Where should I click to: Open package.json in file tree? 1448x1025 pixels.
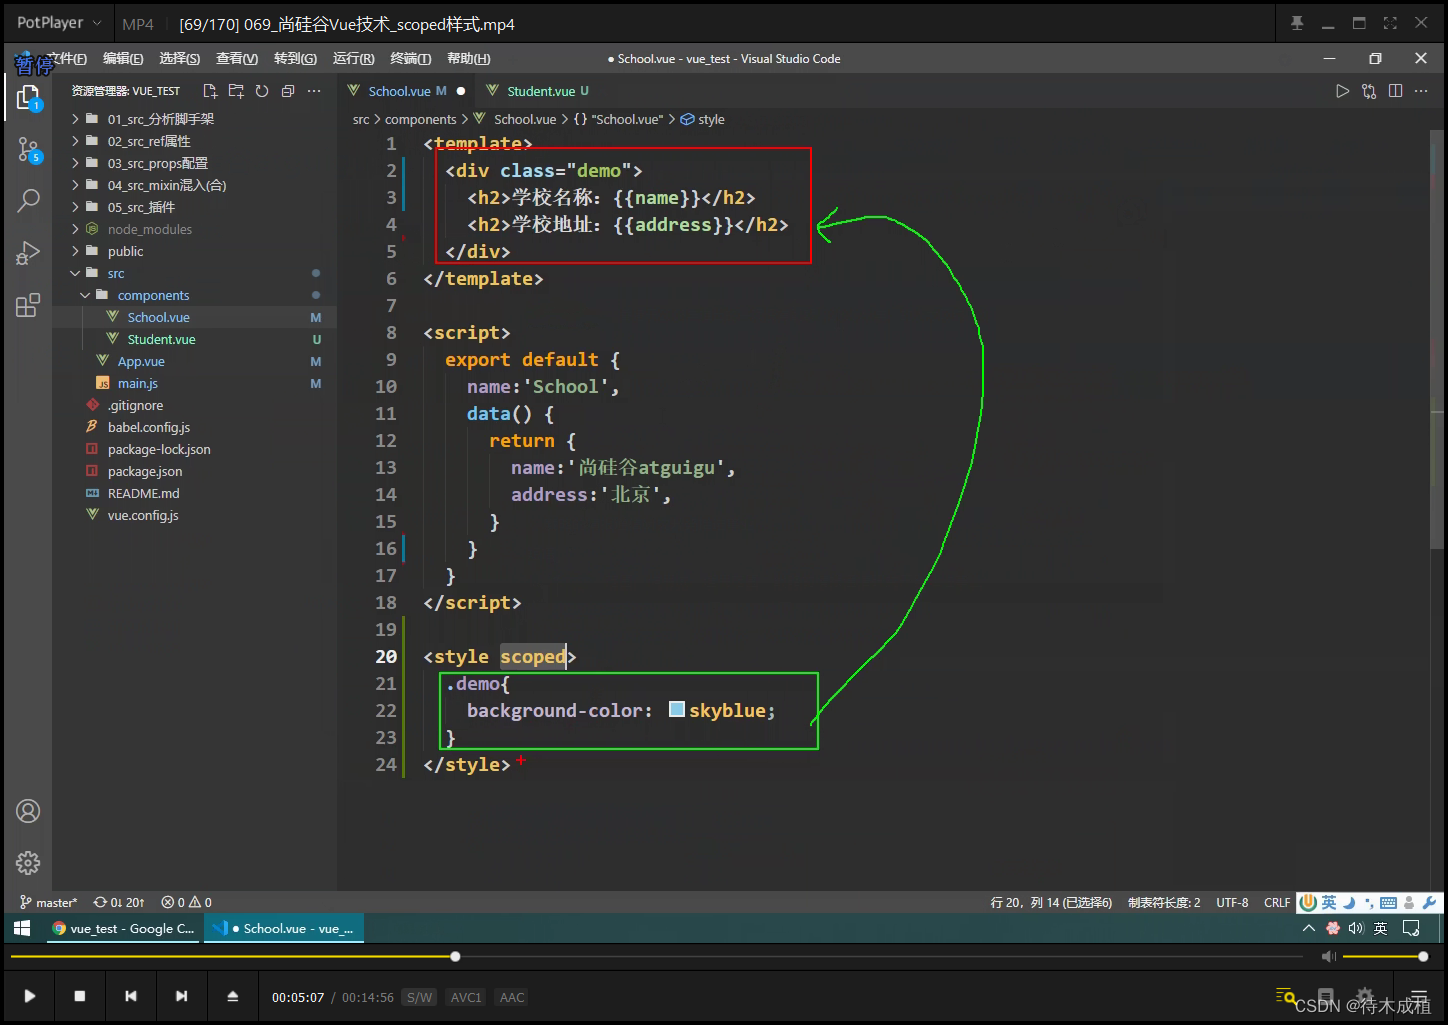pos(145,471)
